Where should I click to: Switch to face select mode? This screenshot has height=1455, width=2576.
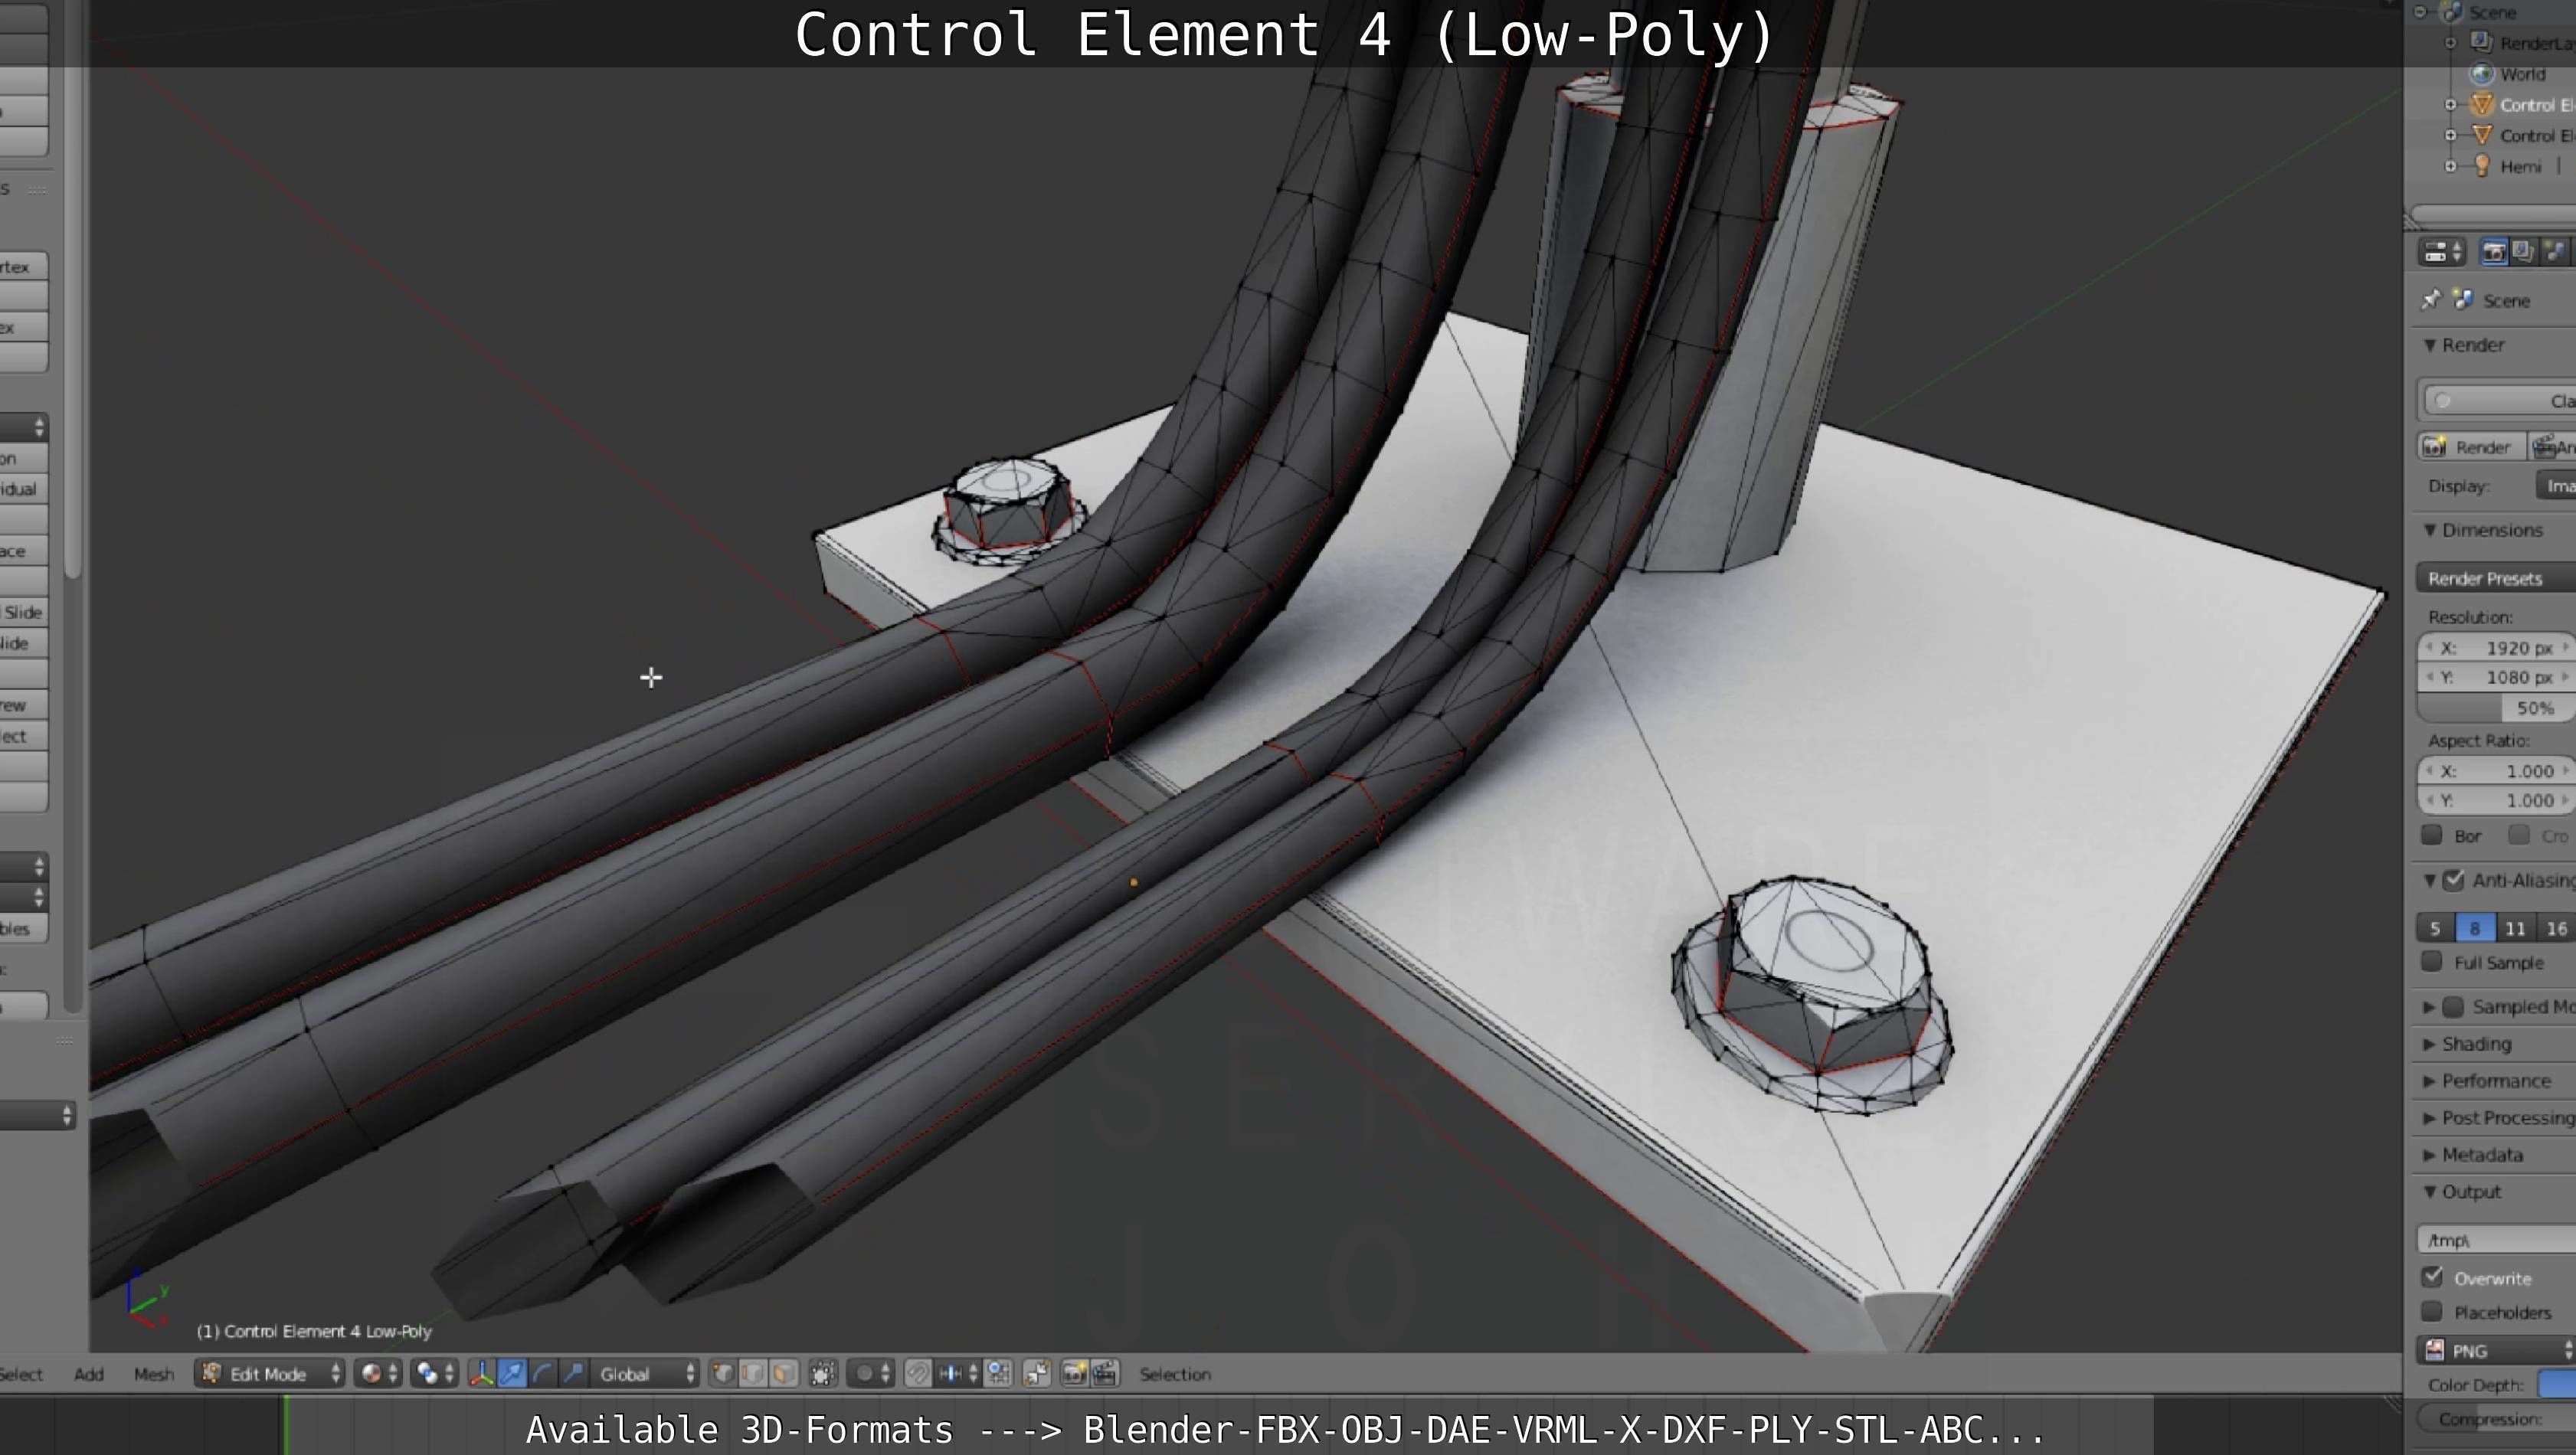coord(784,1374)
